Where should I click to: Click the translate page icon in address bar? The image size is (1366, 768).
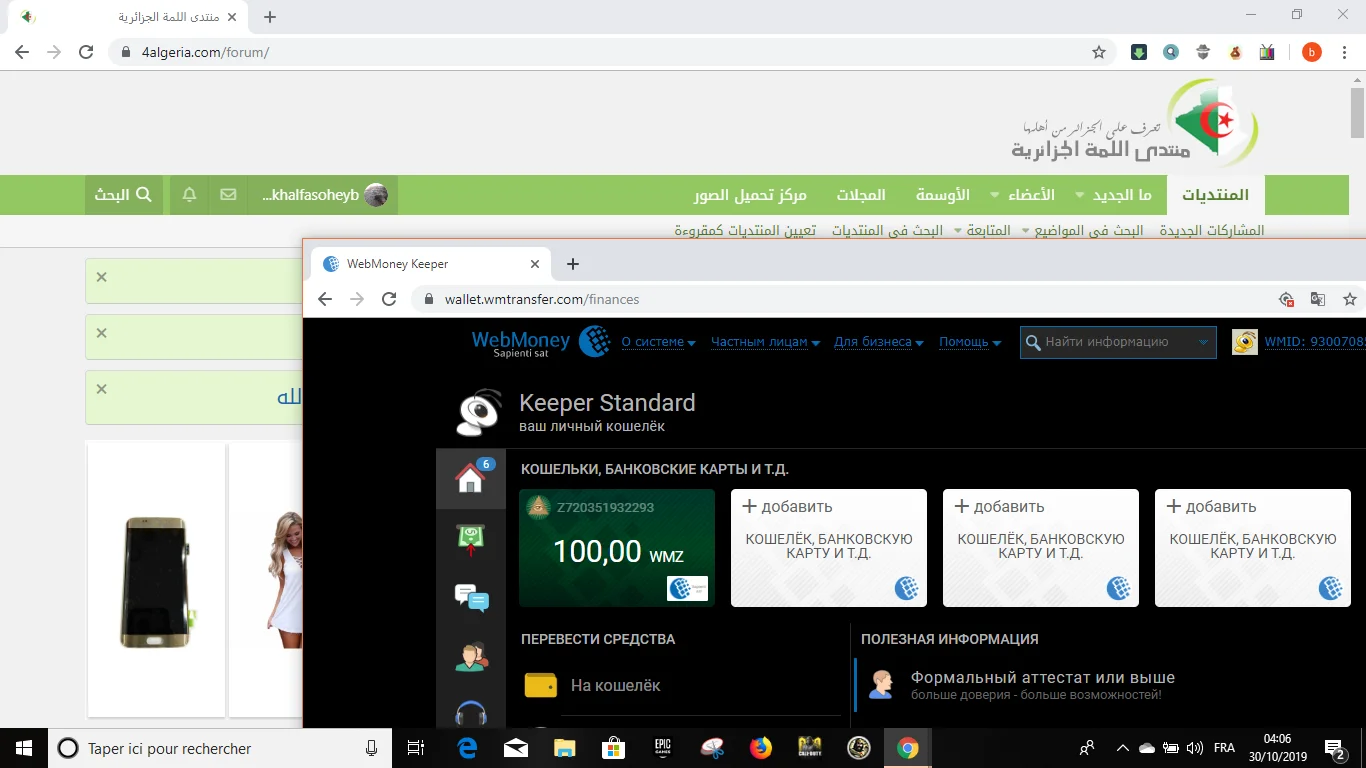pos(1318,299)
